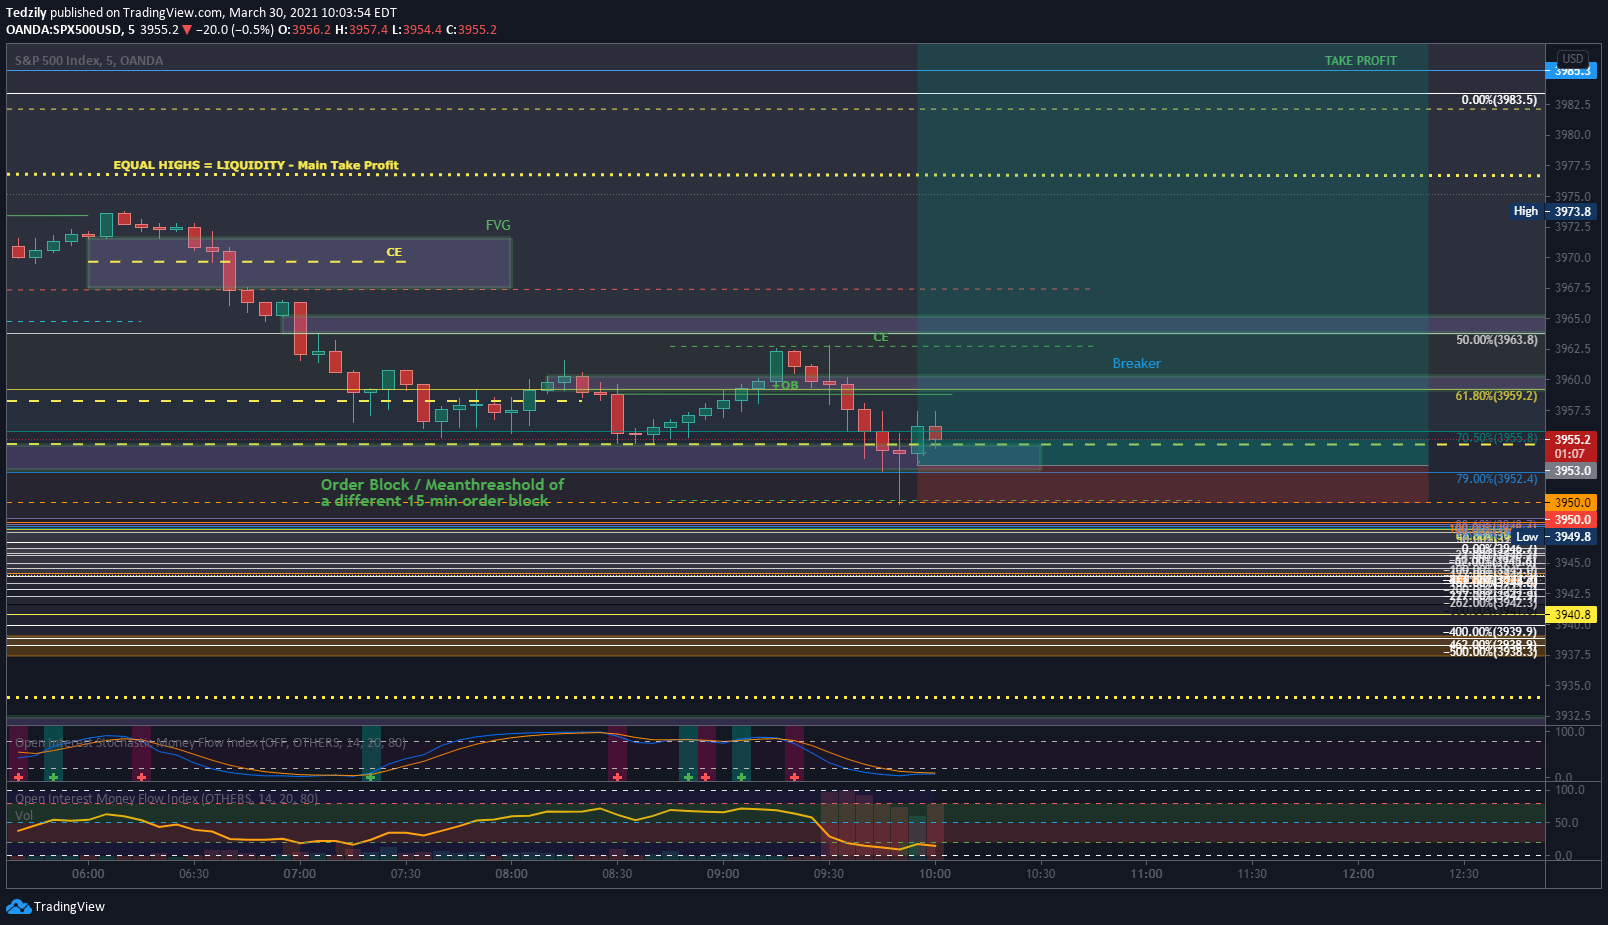Click the EQUAL HIGHS = LIQUIDITY annotation

coord(255,165)
